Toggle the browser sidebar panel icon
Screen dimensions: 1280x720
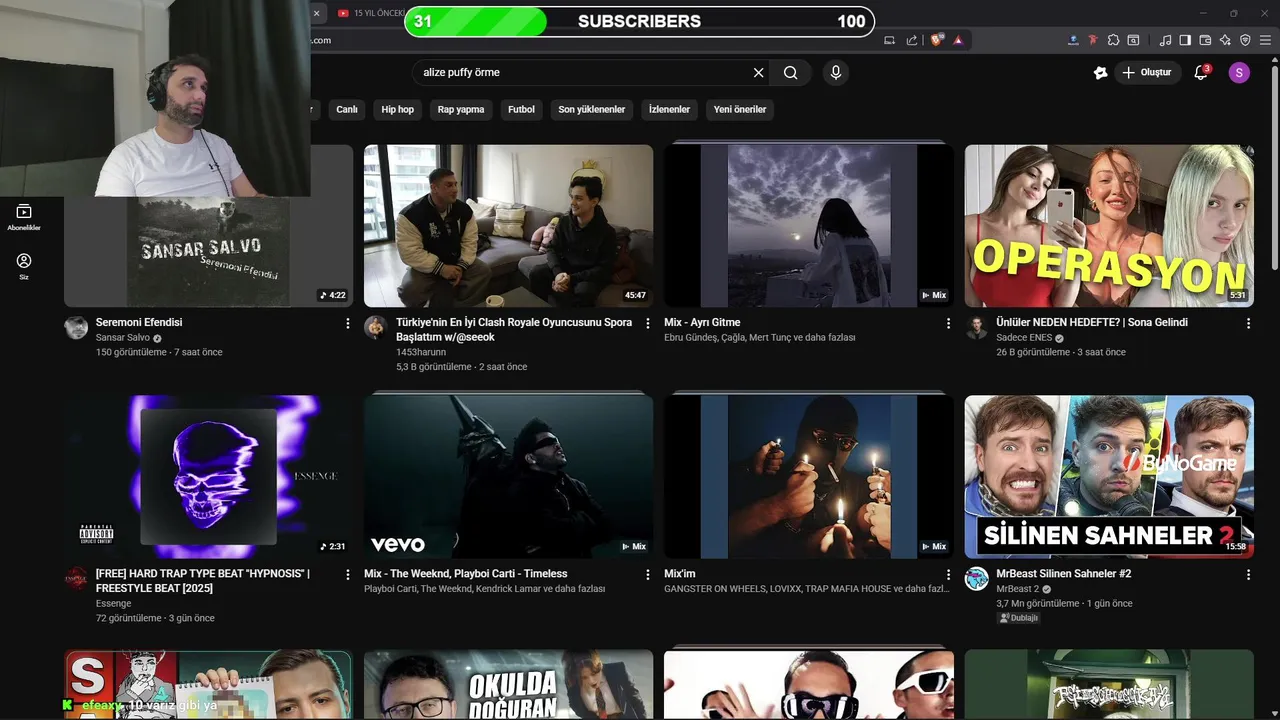coord(1185,40)
